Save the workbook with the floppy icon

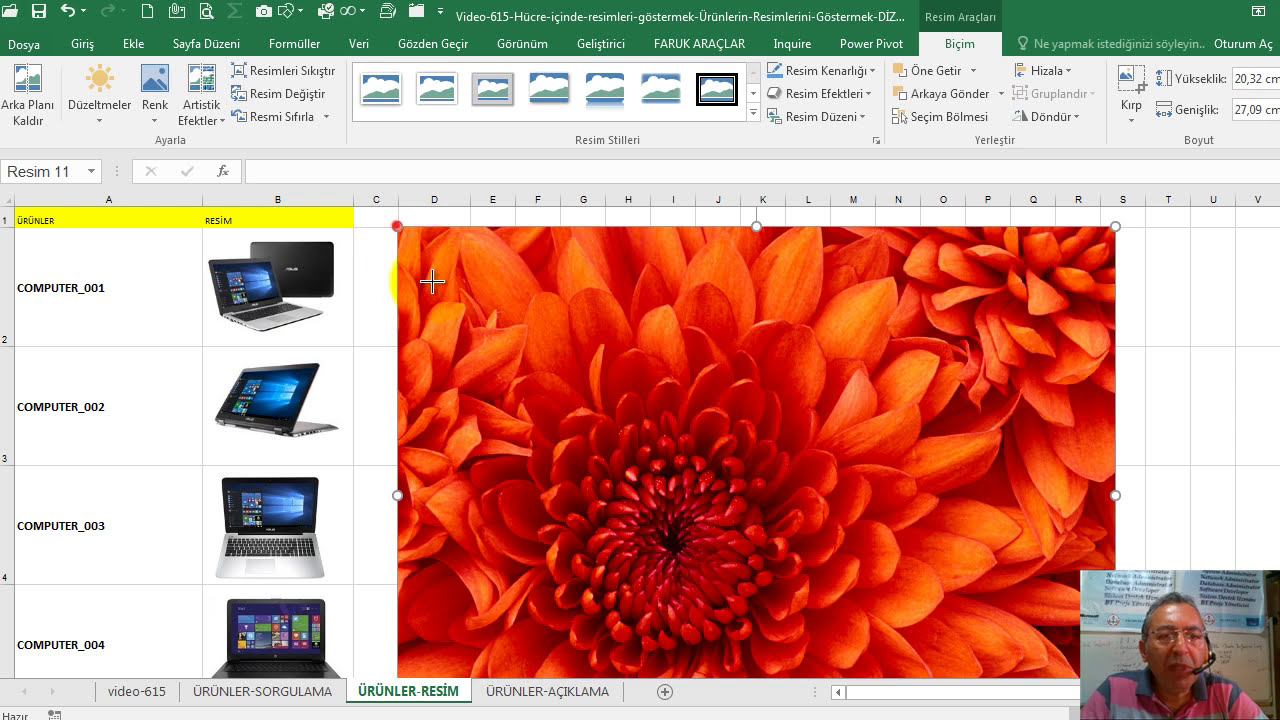(39, 11)
